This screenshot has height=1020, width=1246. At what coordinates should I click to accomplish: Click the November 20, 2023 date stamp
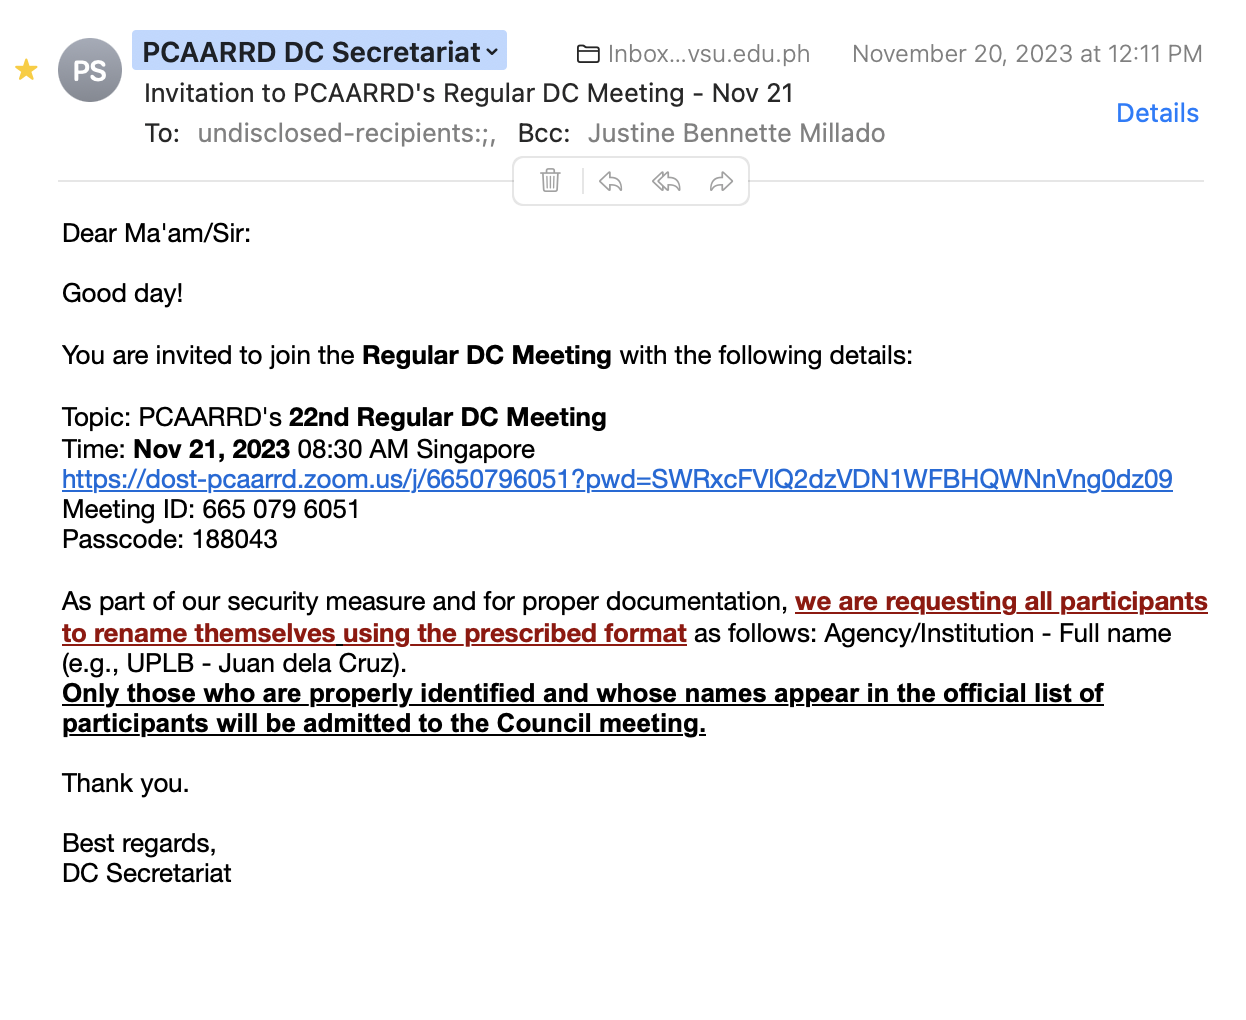tap(1026, 54)
